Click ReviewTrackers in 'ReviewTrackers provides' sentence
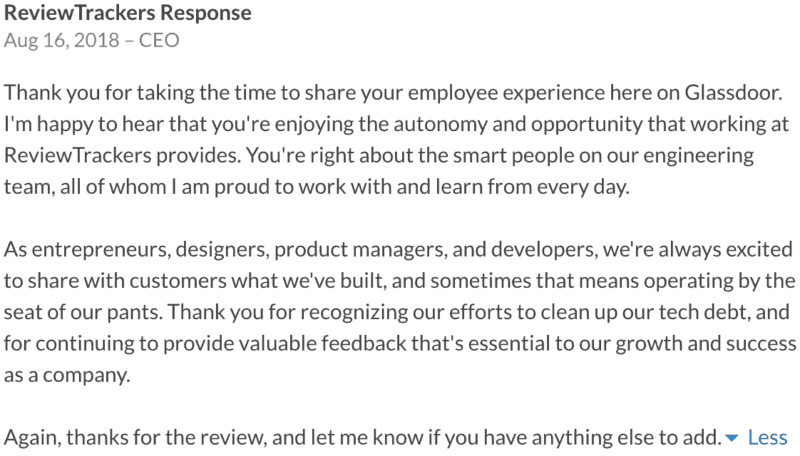Viewport: 800px width, 456px height. click(78, 155)
